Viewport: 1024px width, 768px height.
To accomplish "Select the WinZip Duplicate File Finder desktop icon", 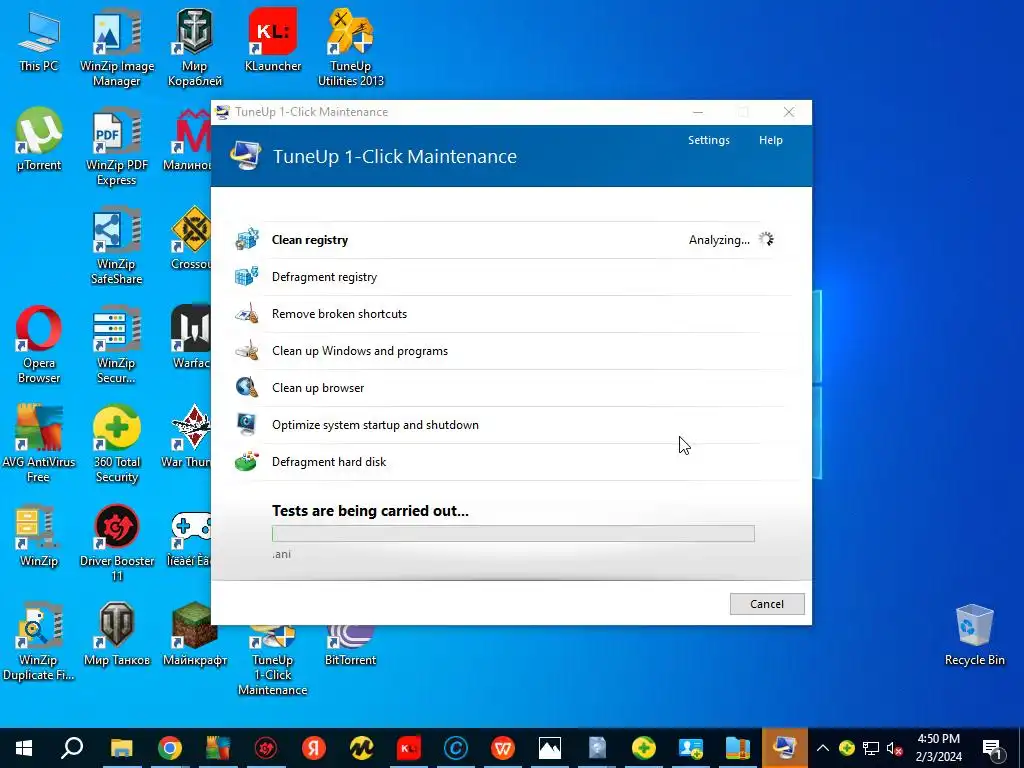I will [x=38, y=643].
